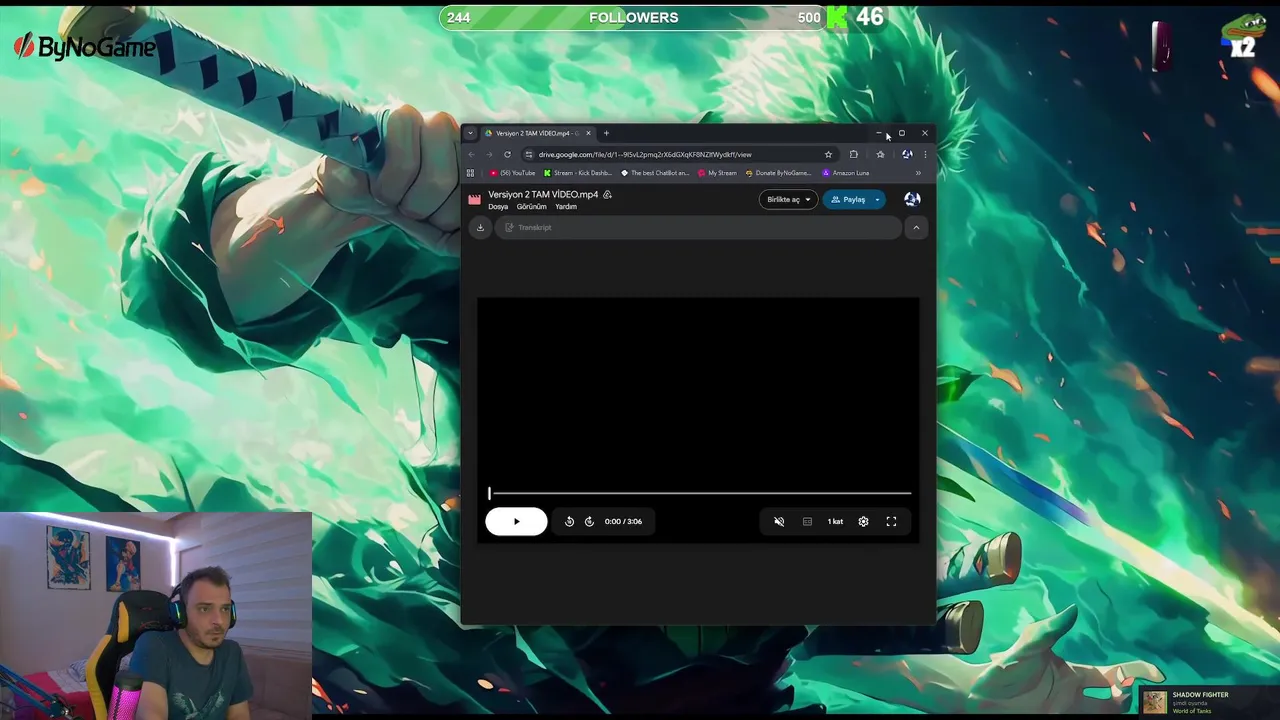Go back in browser history

[472, 154]
